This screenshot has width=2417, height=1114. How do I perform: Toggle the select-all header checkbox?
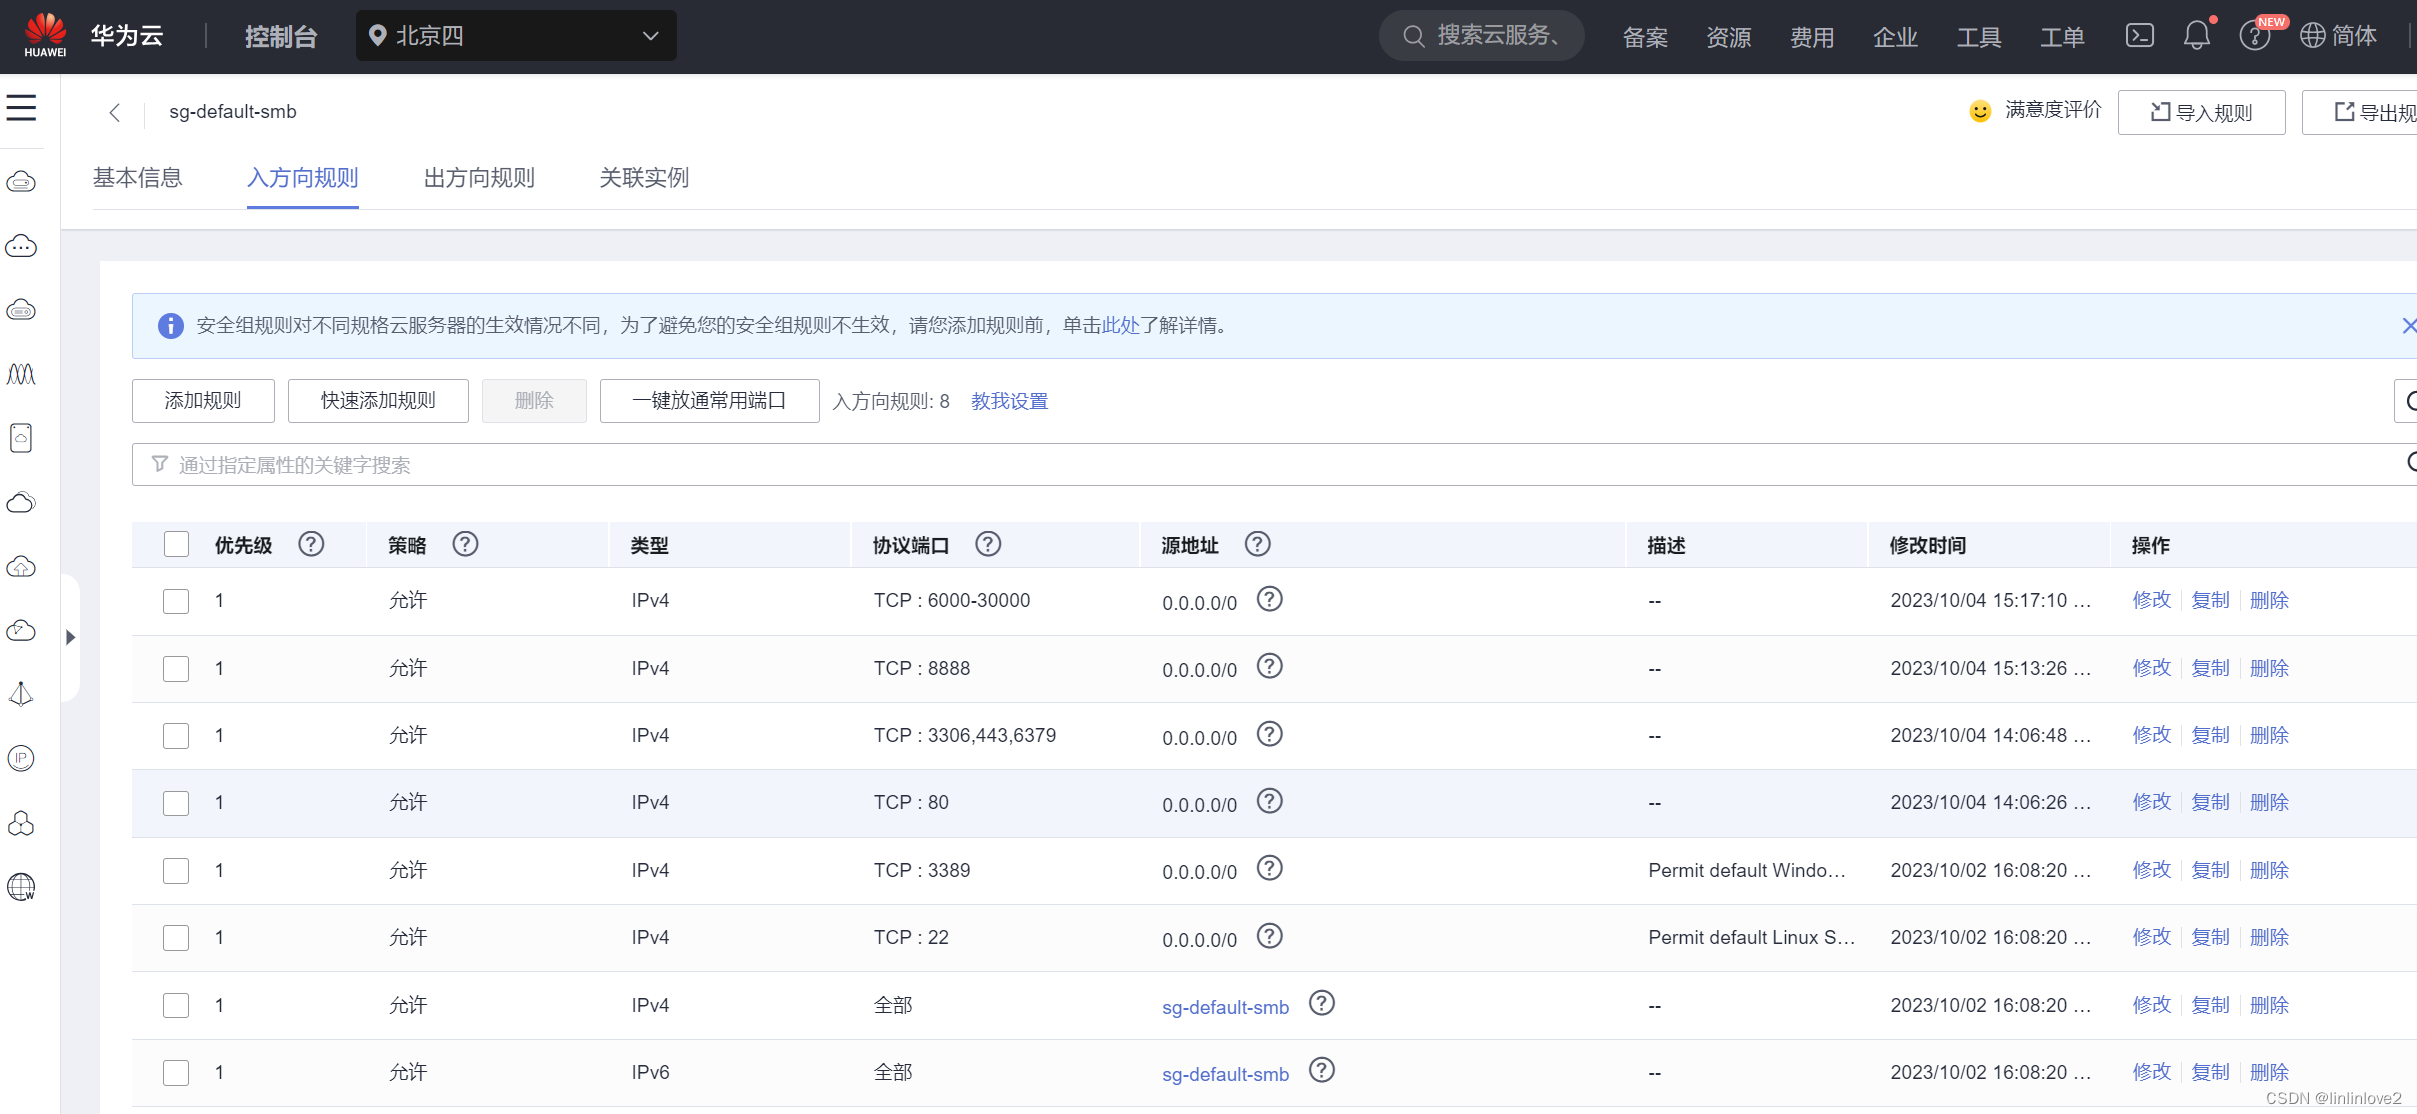tap(176, 544)
